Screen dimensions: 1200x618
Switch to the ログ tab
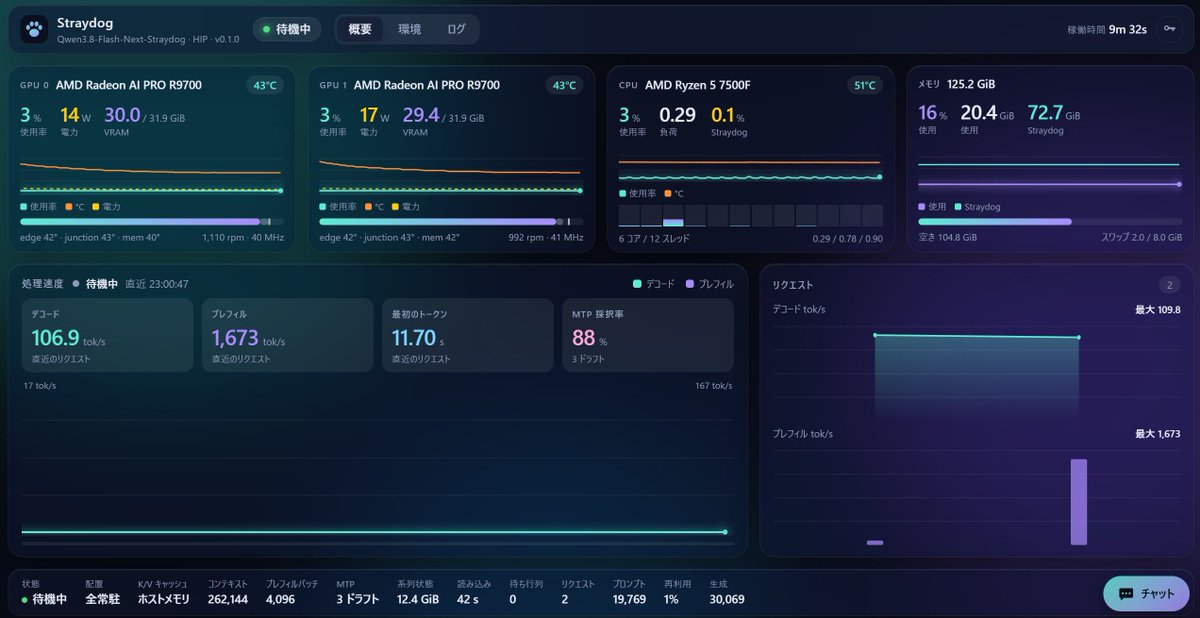(456, 29)
